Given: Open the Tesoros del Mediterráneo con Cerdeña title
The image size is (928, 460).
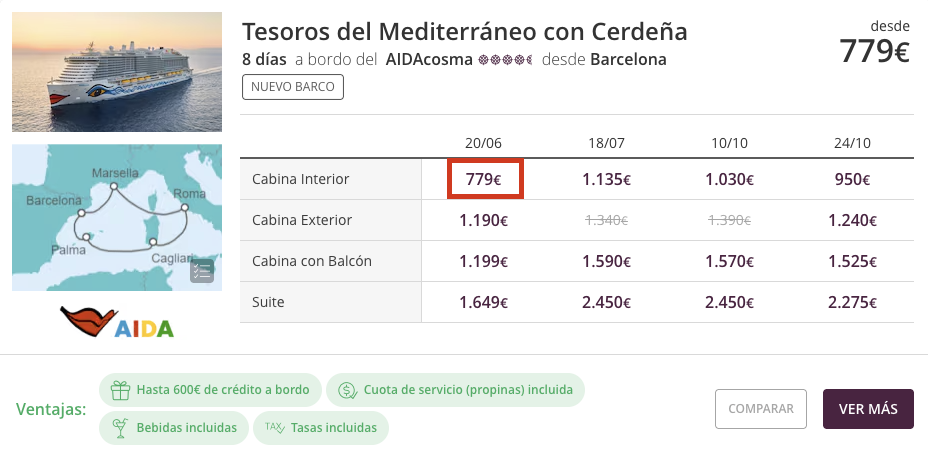Looking at the screenshot, I should tap(465, 31).
